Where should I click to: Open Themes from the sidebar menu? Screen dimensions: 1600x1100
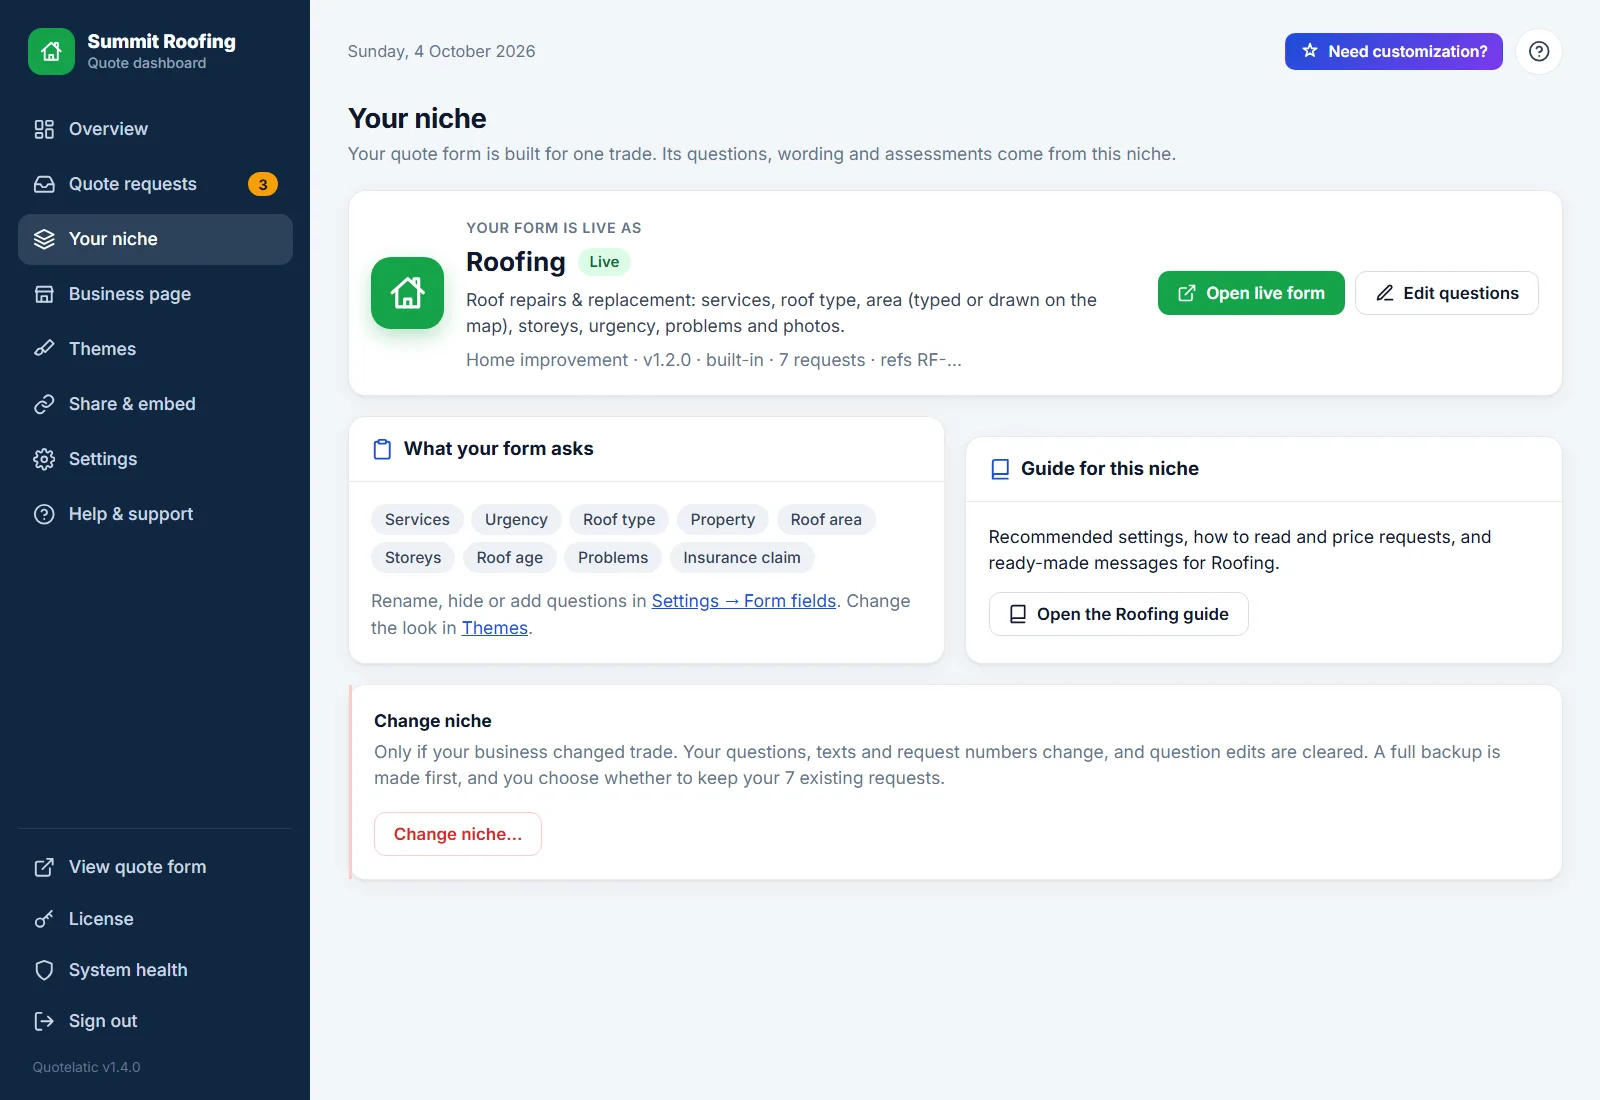[x=155, y=349]
